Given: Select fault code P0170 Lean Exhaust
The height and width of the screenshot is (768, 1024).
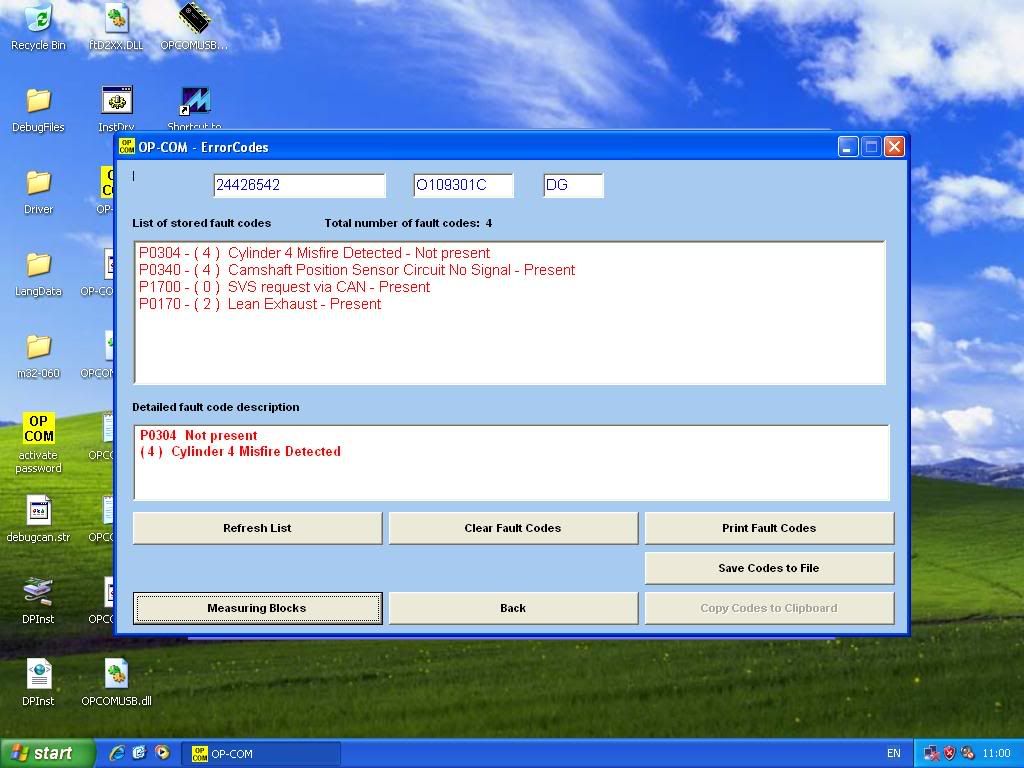Looking at the screenshot, I should coord(260,304).
